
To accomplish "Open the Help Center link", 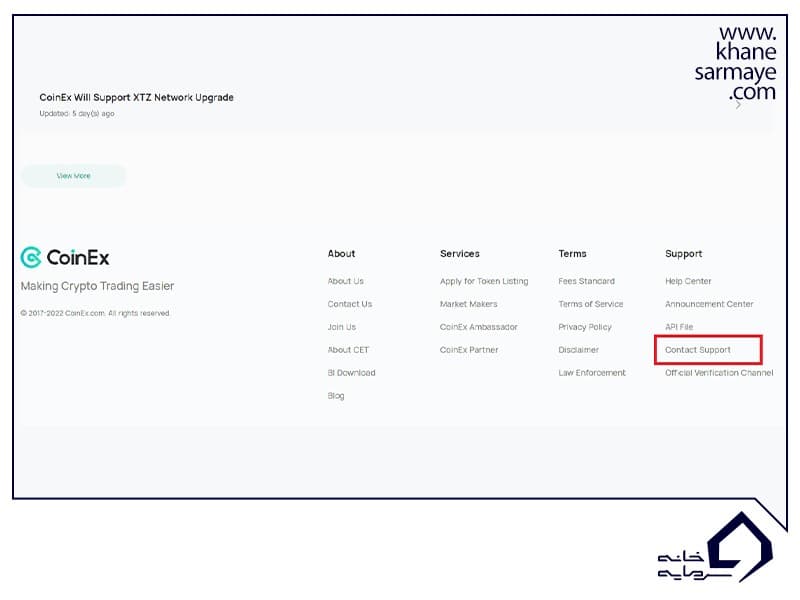I will pos(688,281).
